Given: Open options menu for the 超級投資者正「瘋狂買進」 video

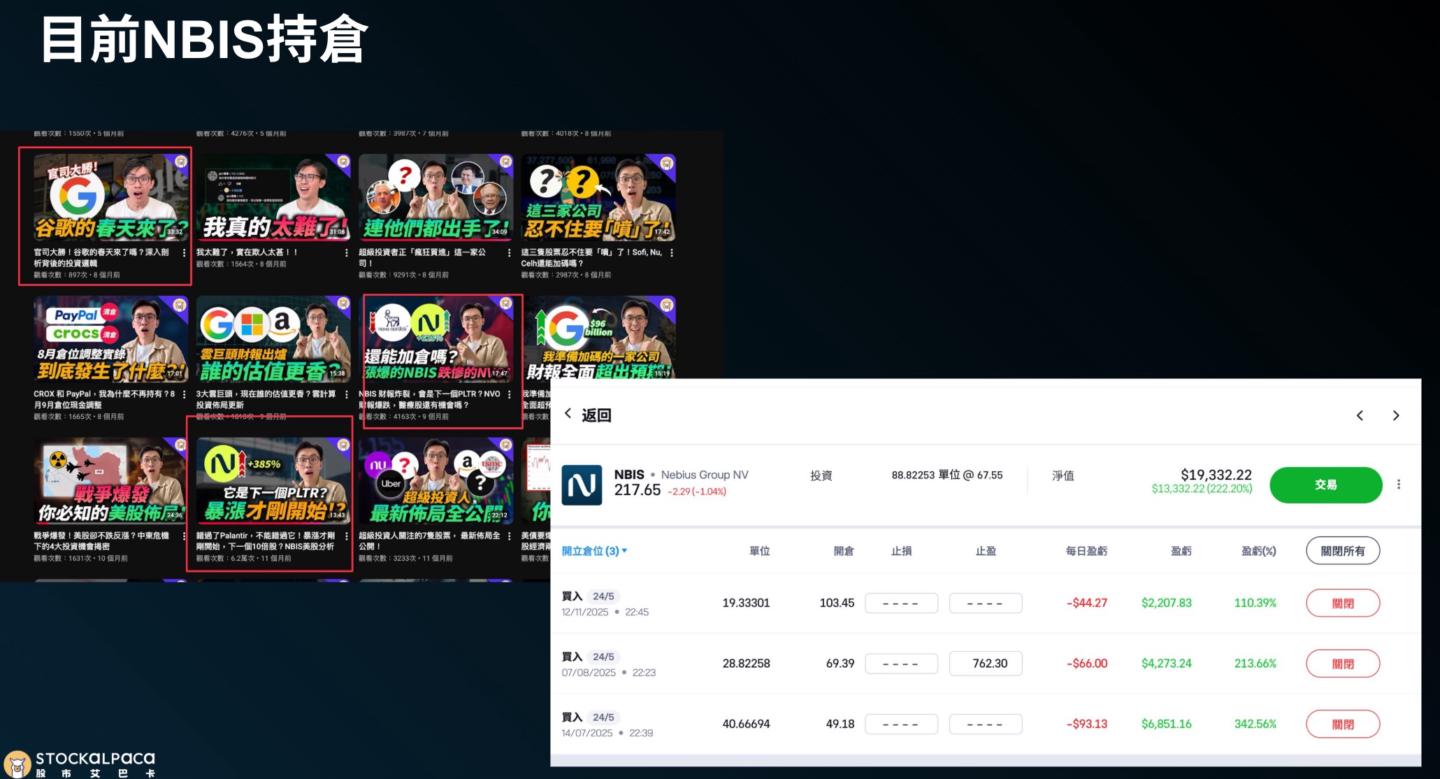Looking at the screenshot, I should pyautogui.click(x=509, y=254).
